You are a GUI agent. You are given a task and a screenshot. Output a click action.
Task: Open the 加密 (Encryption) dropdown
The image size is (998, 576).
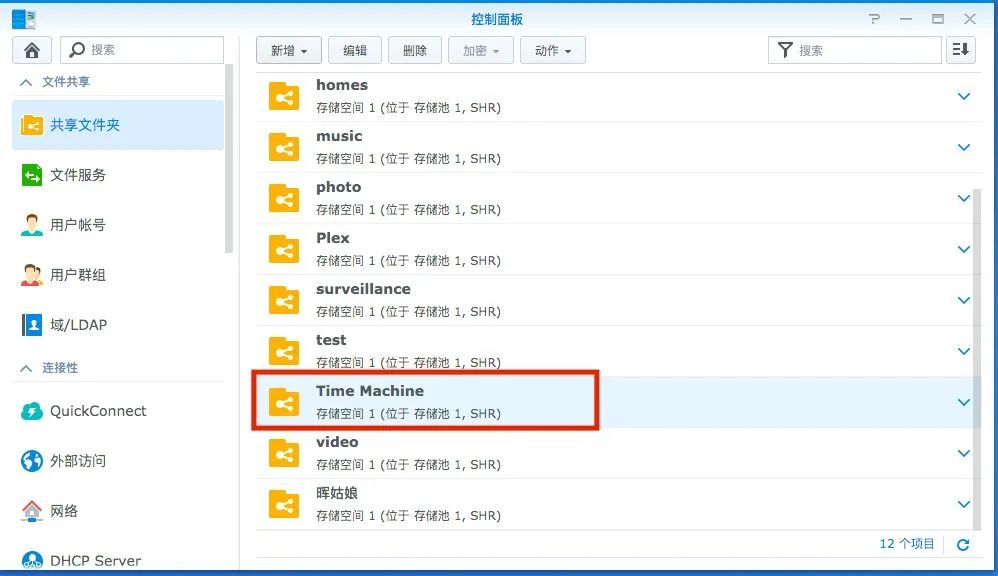coord(481,49)
